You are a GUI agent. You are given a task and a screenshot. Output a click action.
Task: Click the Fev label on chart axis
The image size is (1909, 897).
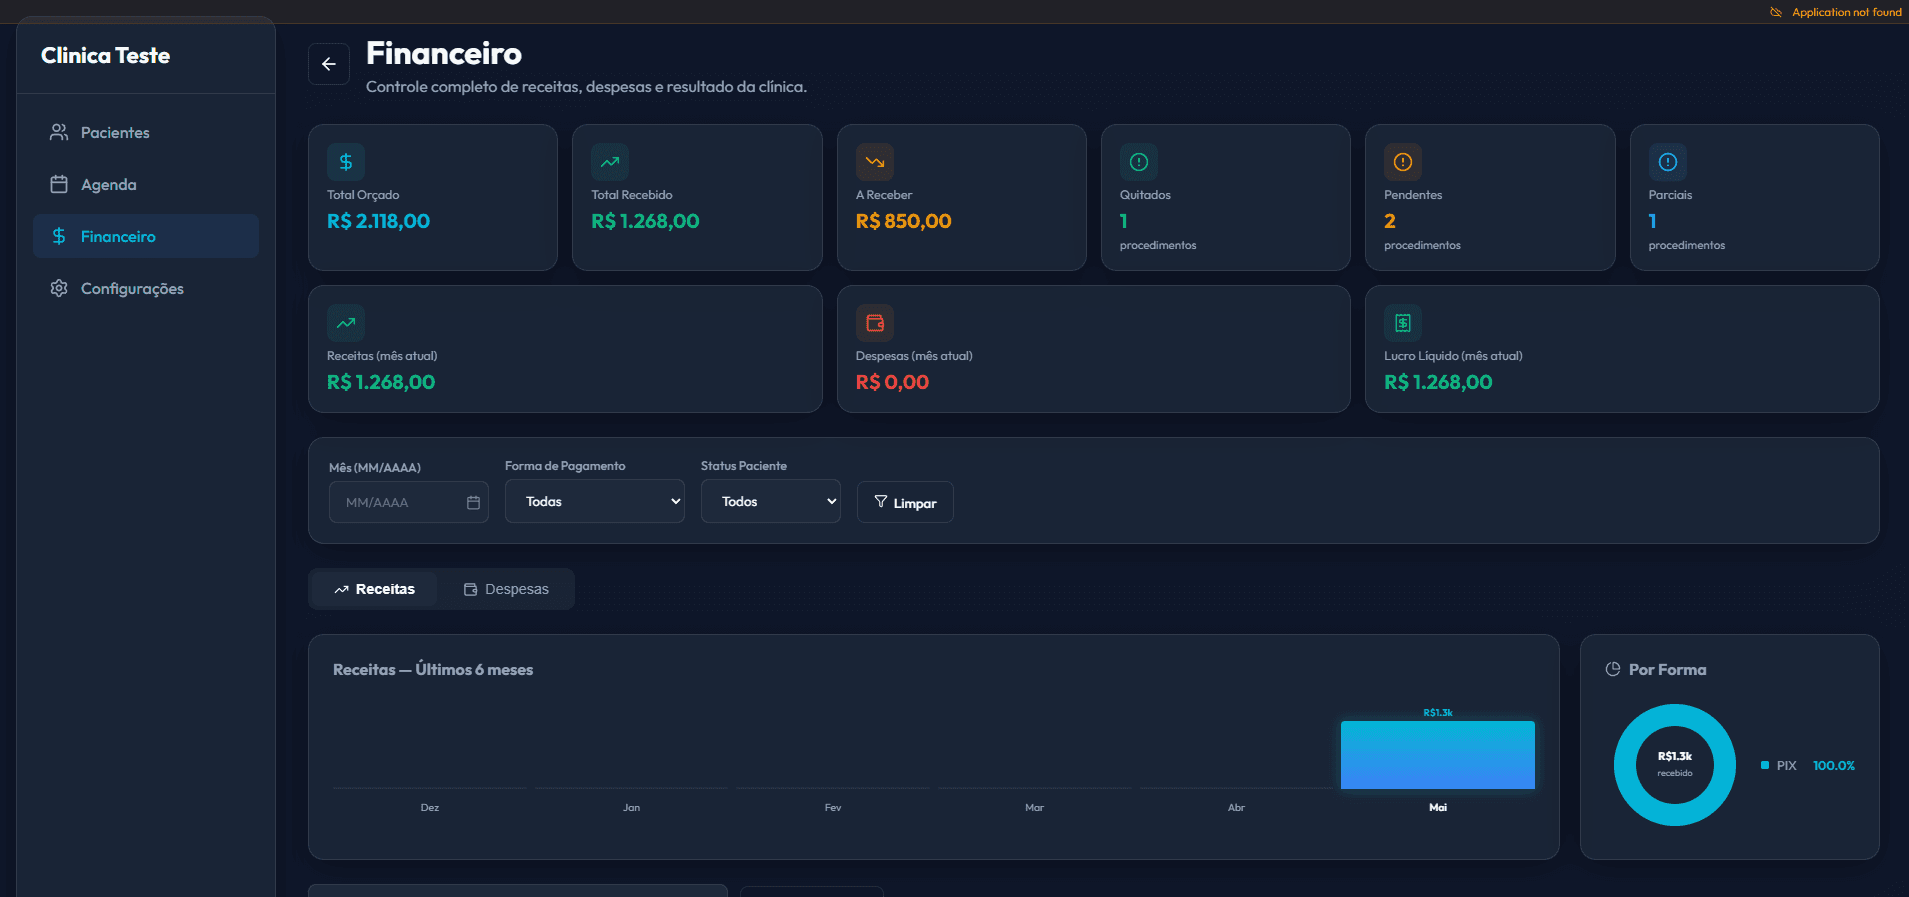(833, 807)
